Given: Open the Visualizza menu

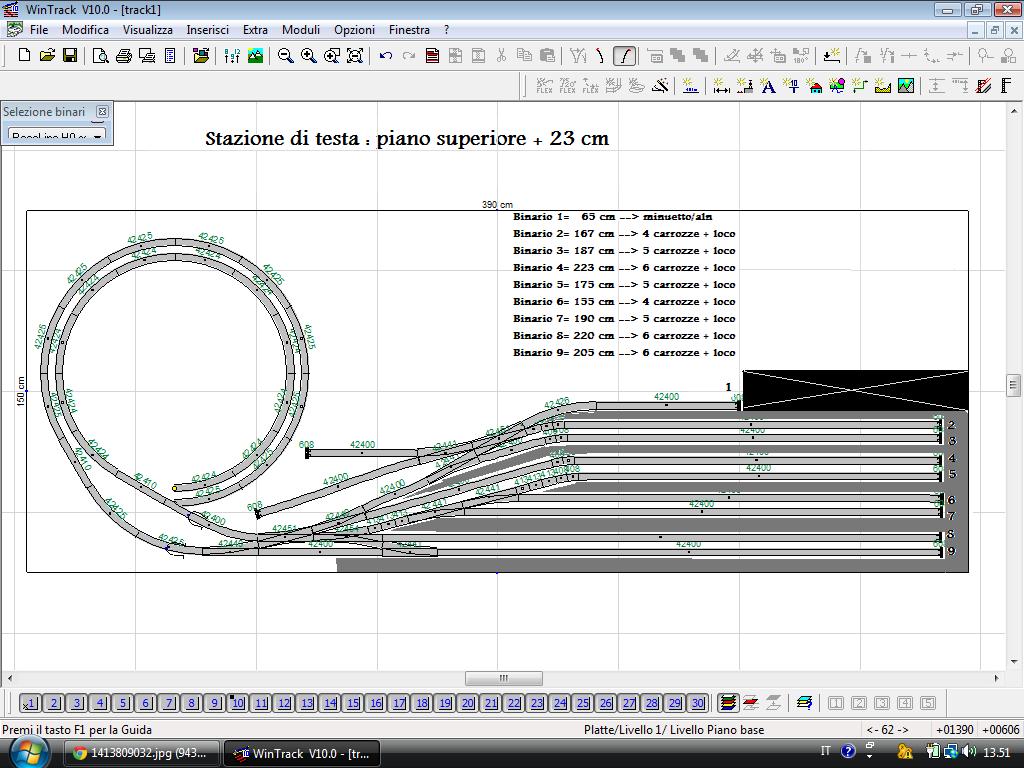Looking at the screenshot, I should coord(148,30).
